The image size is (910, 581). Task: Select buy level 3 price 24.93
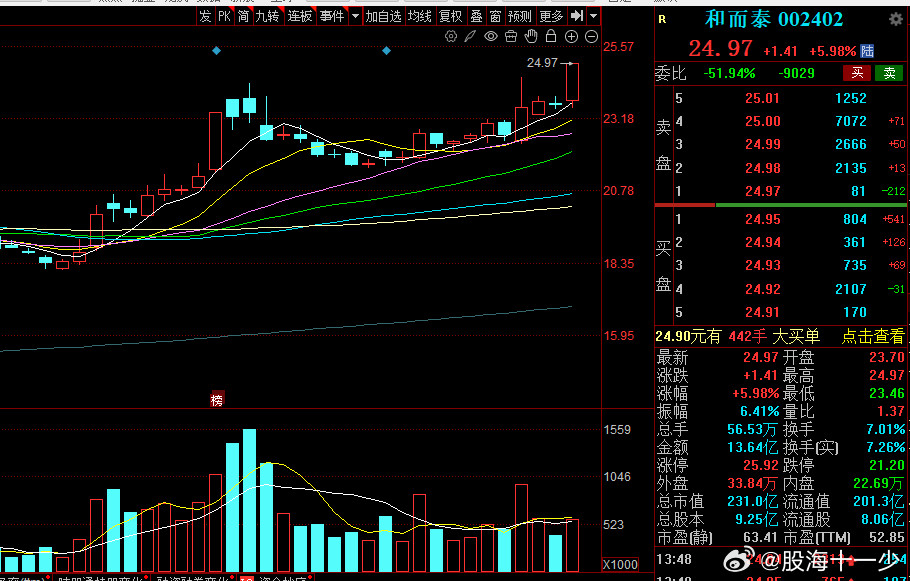coord(762,265)
